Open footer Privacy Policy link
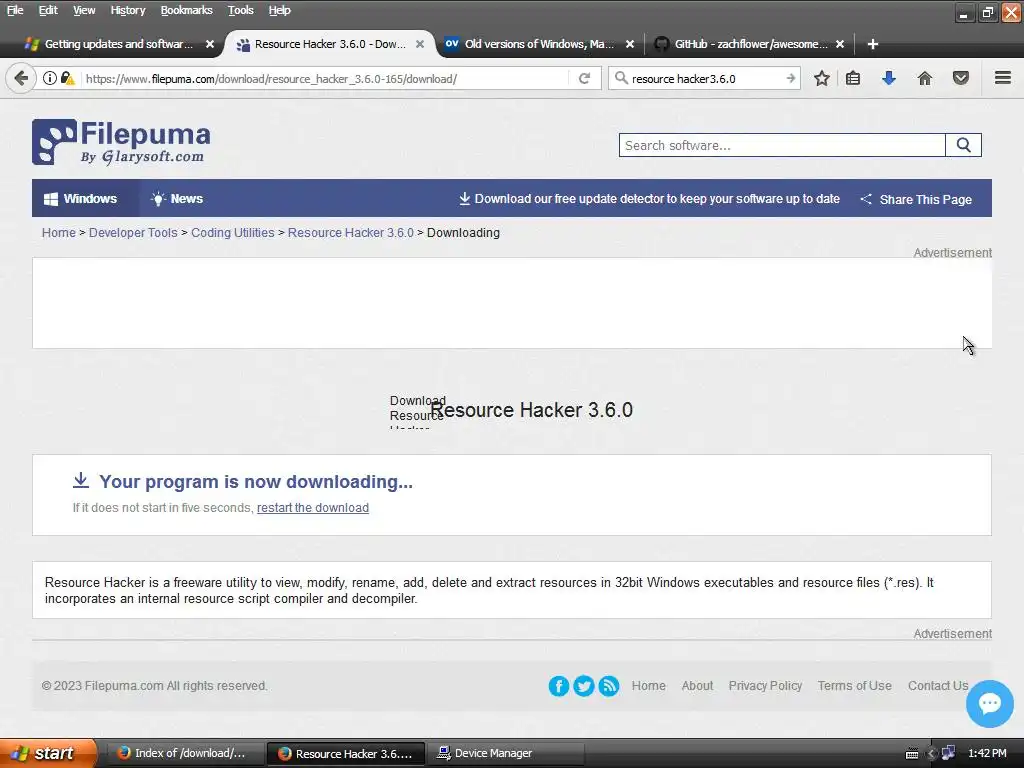This screenshot has height=768, width=1024. click(765, 686)
